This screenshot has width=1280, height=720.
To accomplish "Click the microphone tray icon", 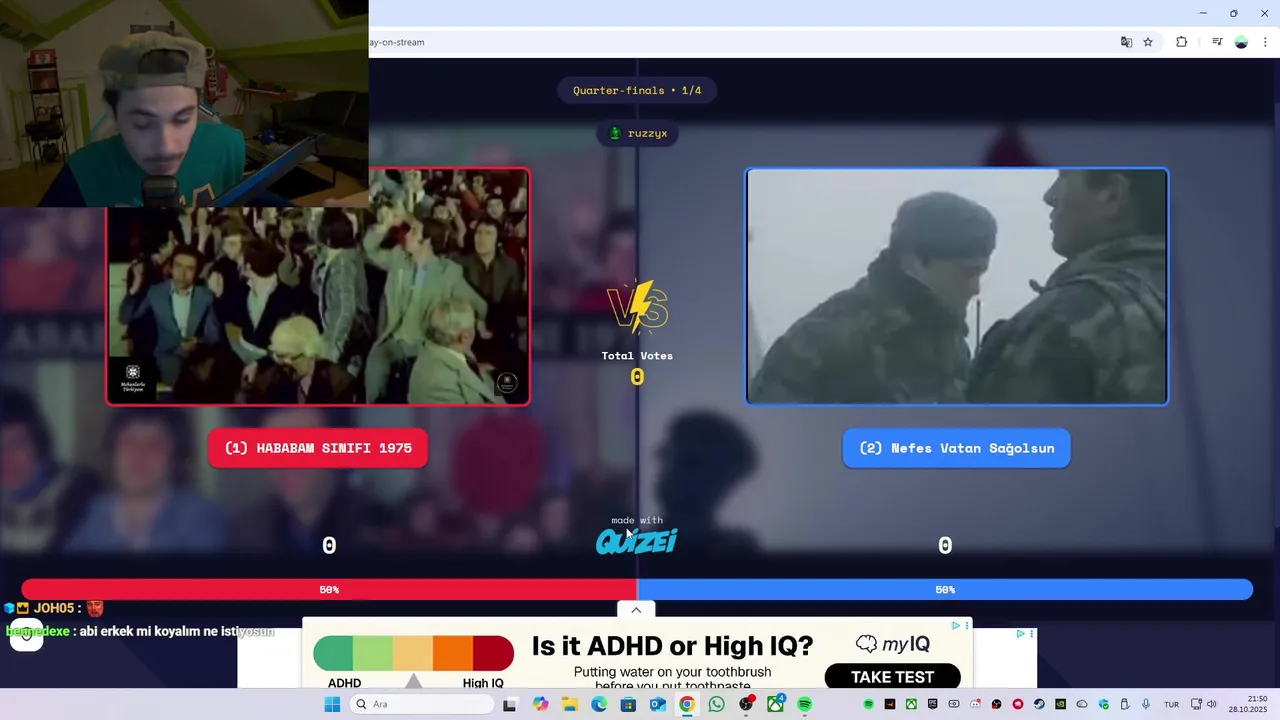I will 1146,704.
